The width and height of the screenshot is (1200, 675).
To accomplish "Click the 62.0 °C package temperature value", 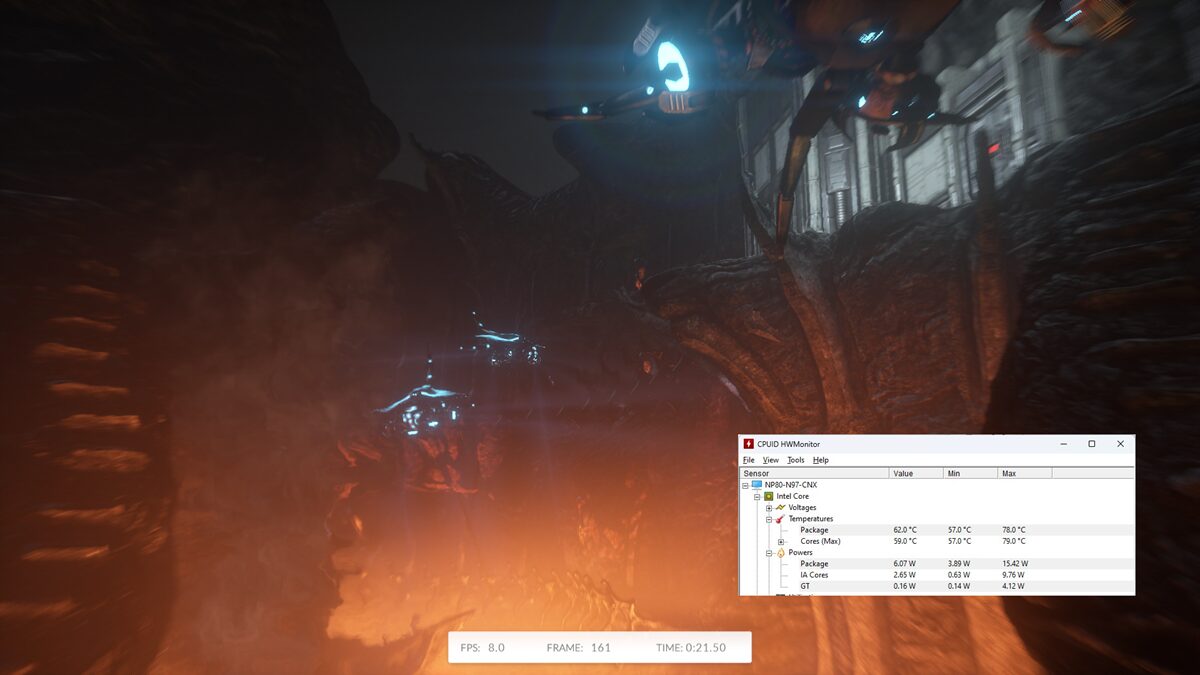I will pos(905,530).
